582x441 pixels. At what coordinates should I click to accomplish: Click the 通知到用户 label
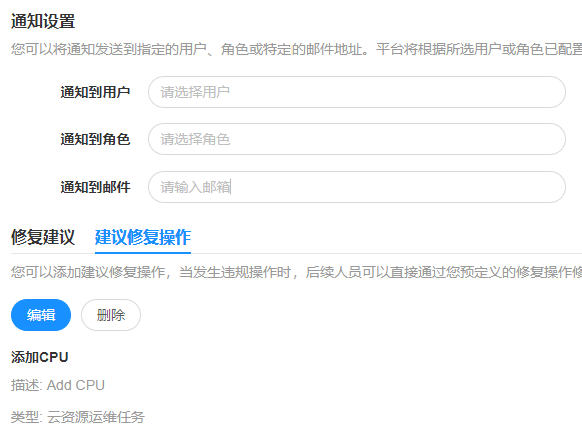coord(95,92)
